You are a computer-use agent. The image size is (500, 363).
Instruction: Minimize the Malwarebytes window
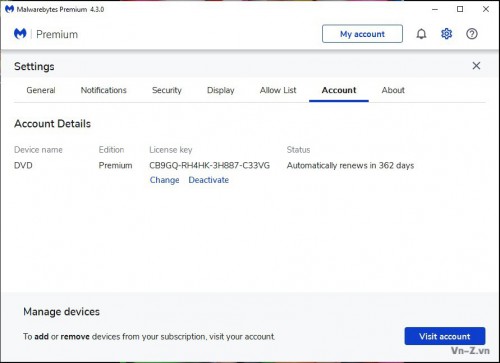(435, 9)
